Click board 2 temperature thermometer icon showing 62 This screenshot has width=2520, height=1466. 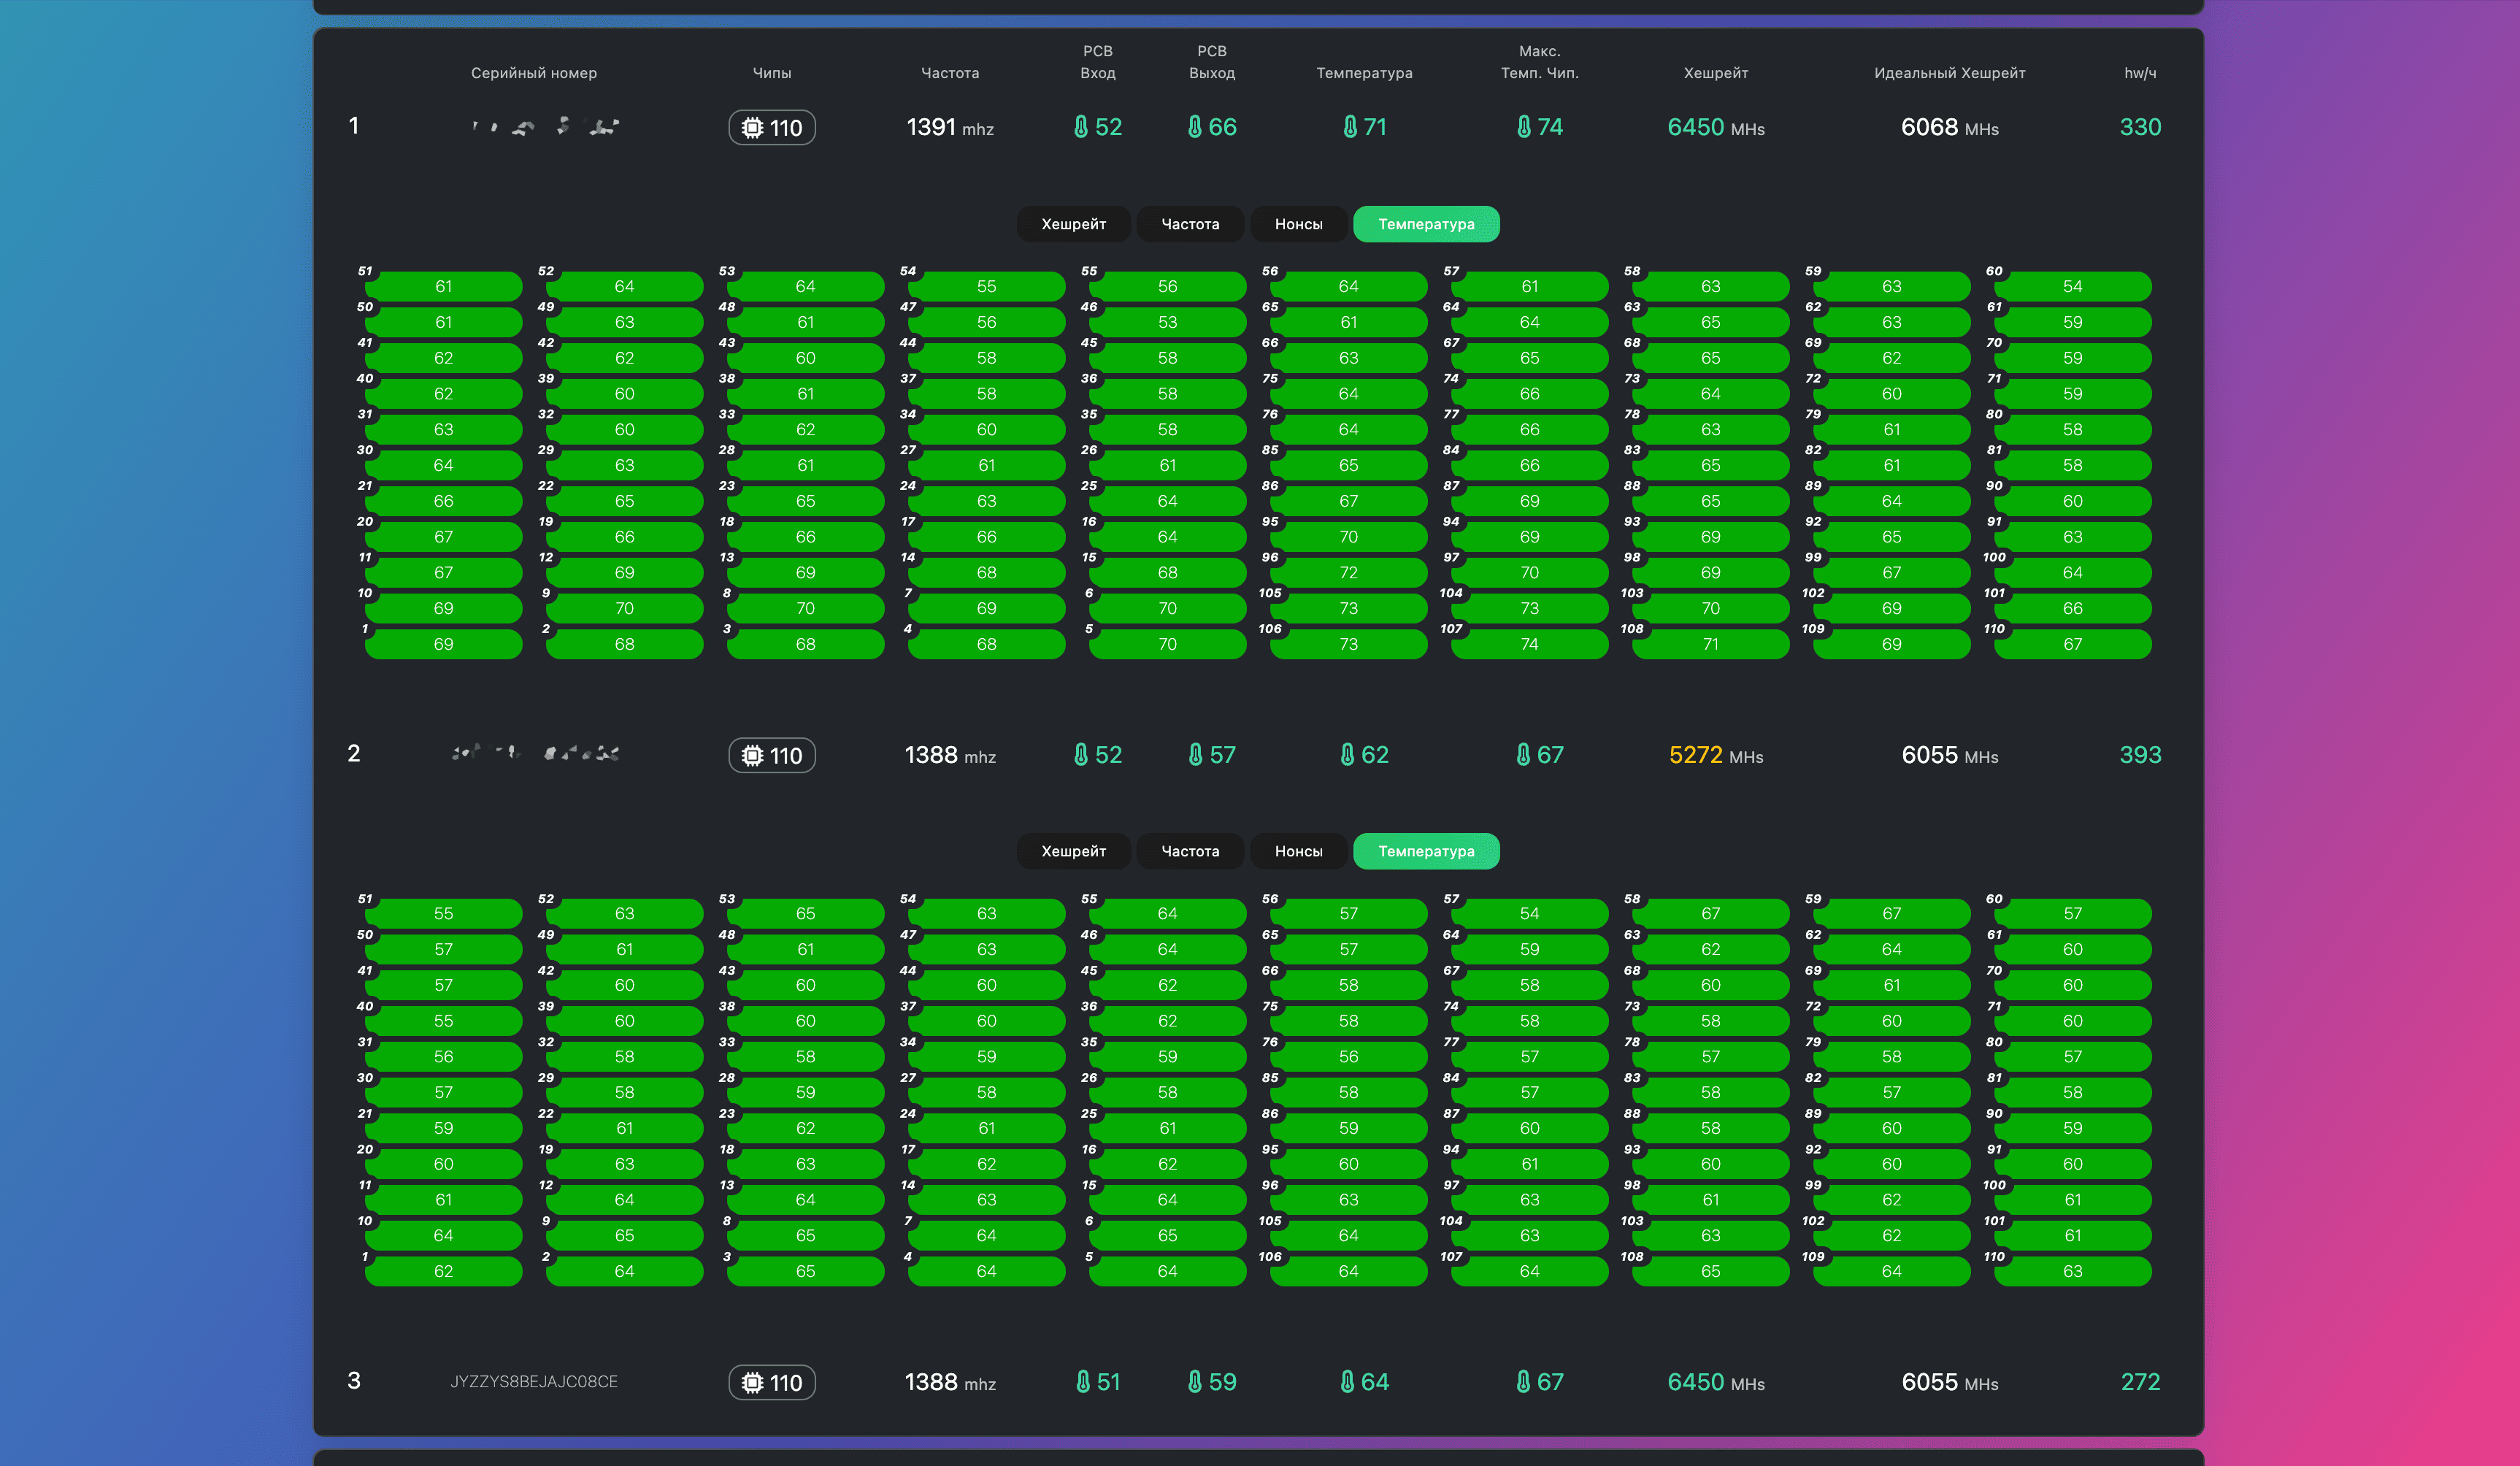(1347, 755)
